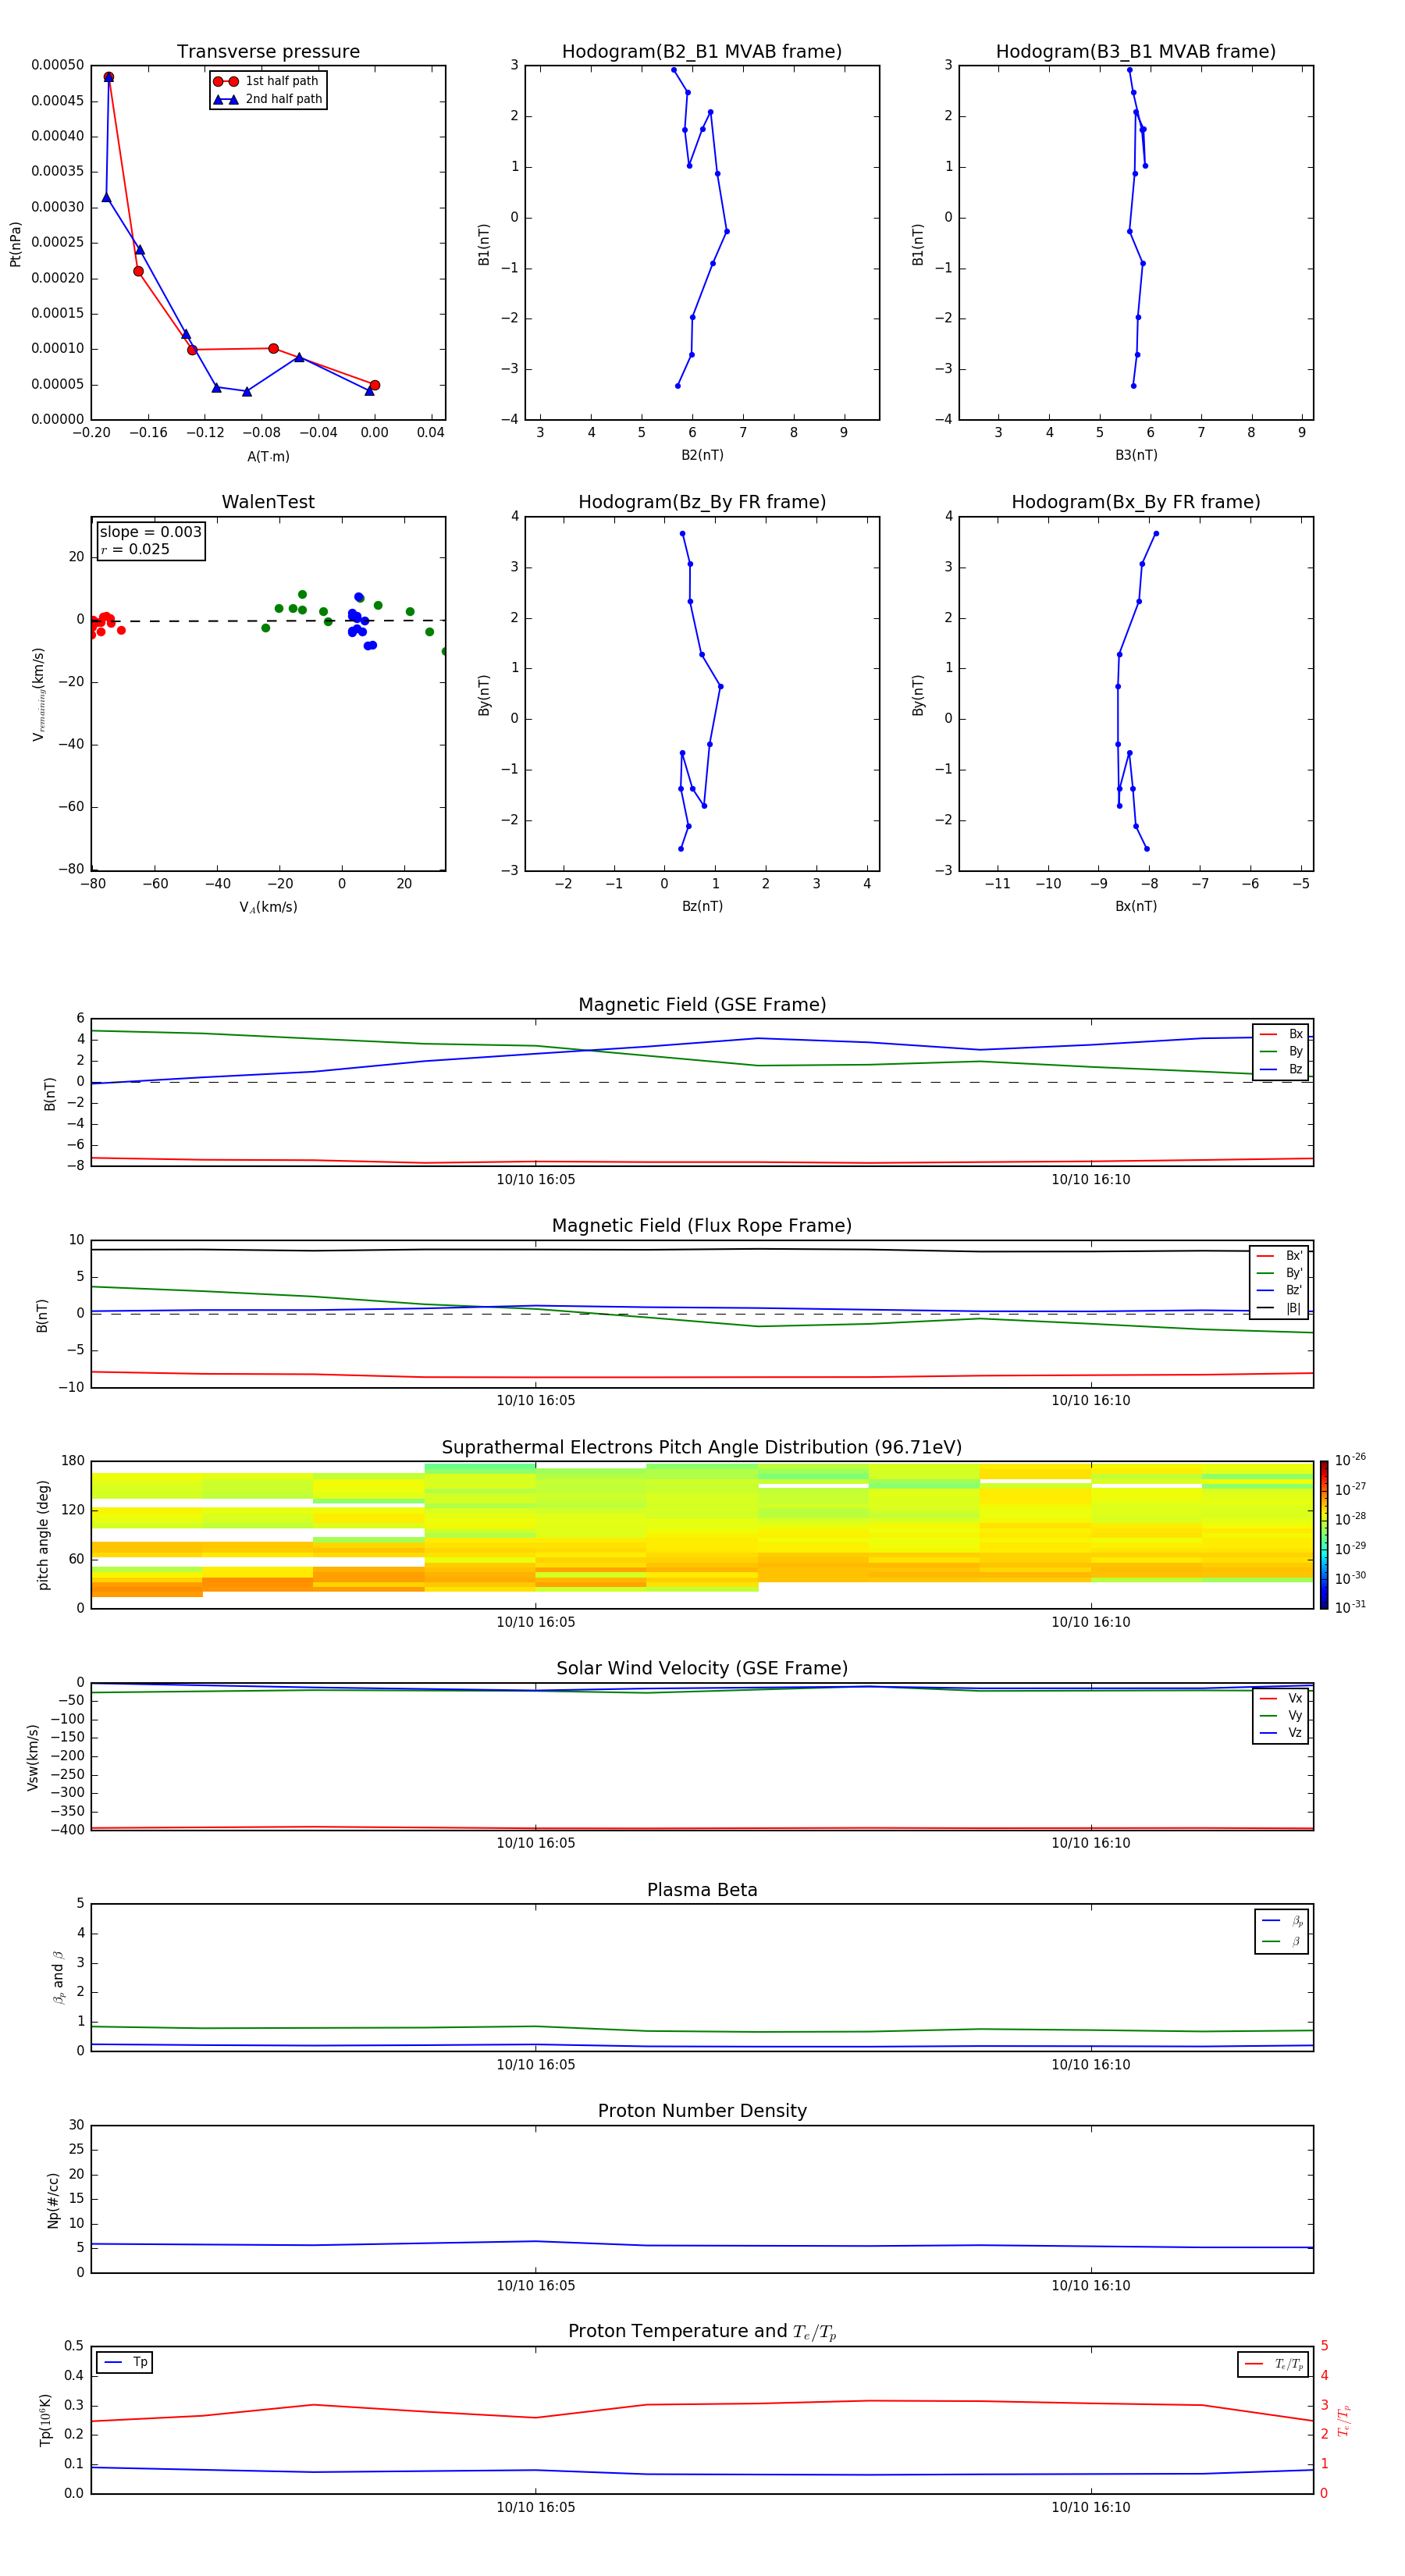Click the 'Proton Temperature and Te/Tp' title
Viewport: 1405px width, 2576px height.
(702, 2331)
